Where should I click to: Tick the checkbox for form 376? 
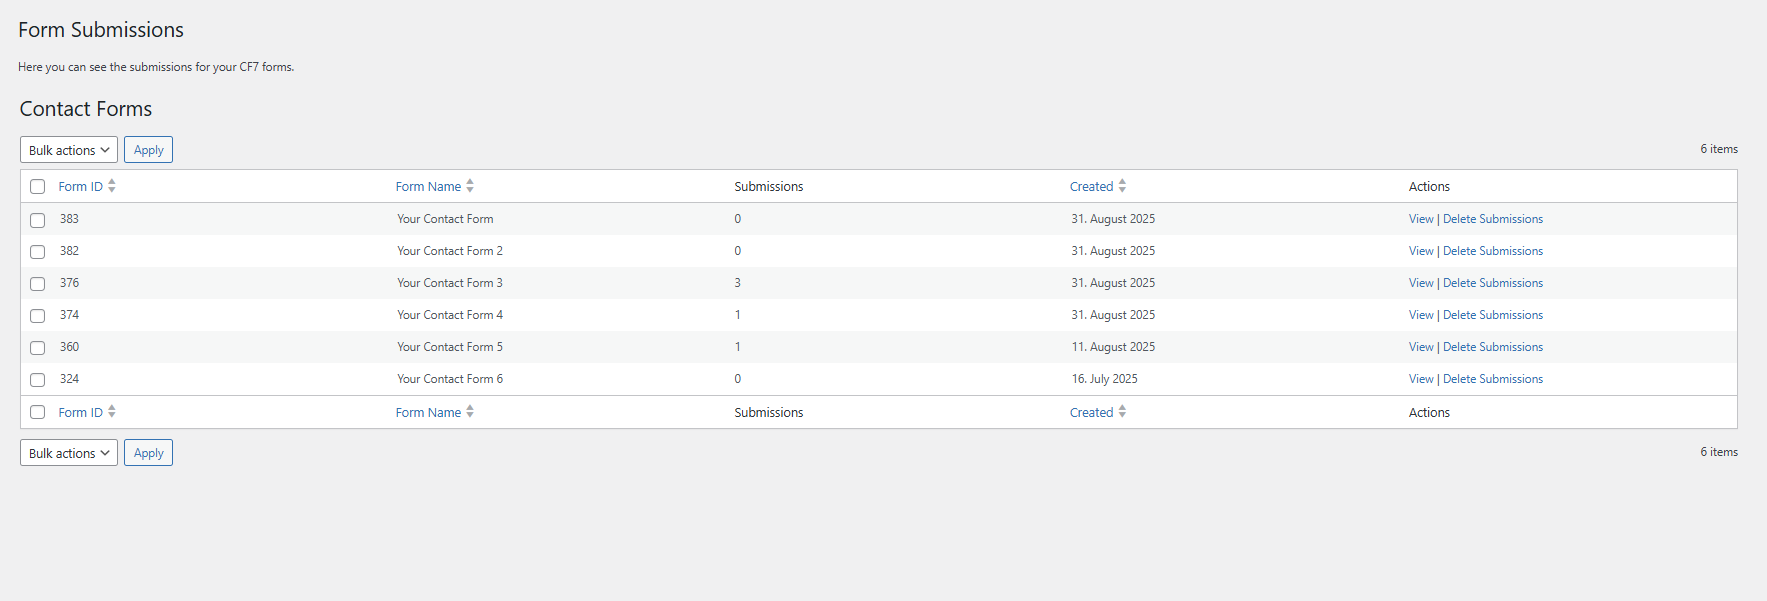38,284
